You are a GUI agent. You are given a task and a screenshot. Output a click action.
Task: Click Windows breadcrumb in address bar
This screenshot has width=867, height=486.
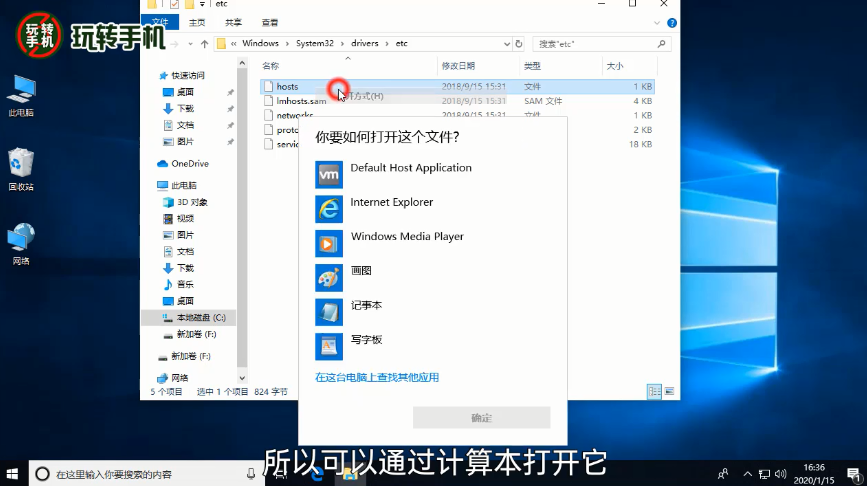pyautogui.click(x=260, y=43)
